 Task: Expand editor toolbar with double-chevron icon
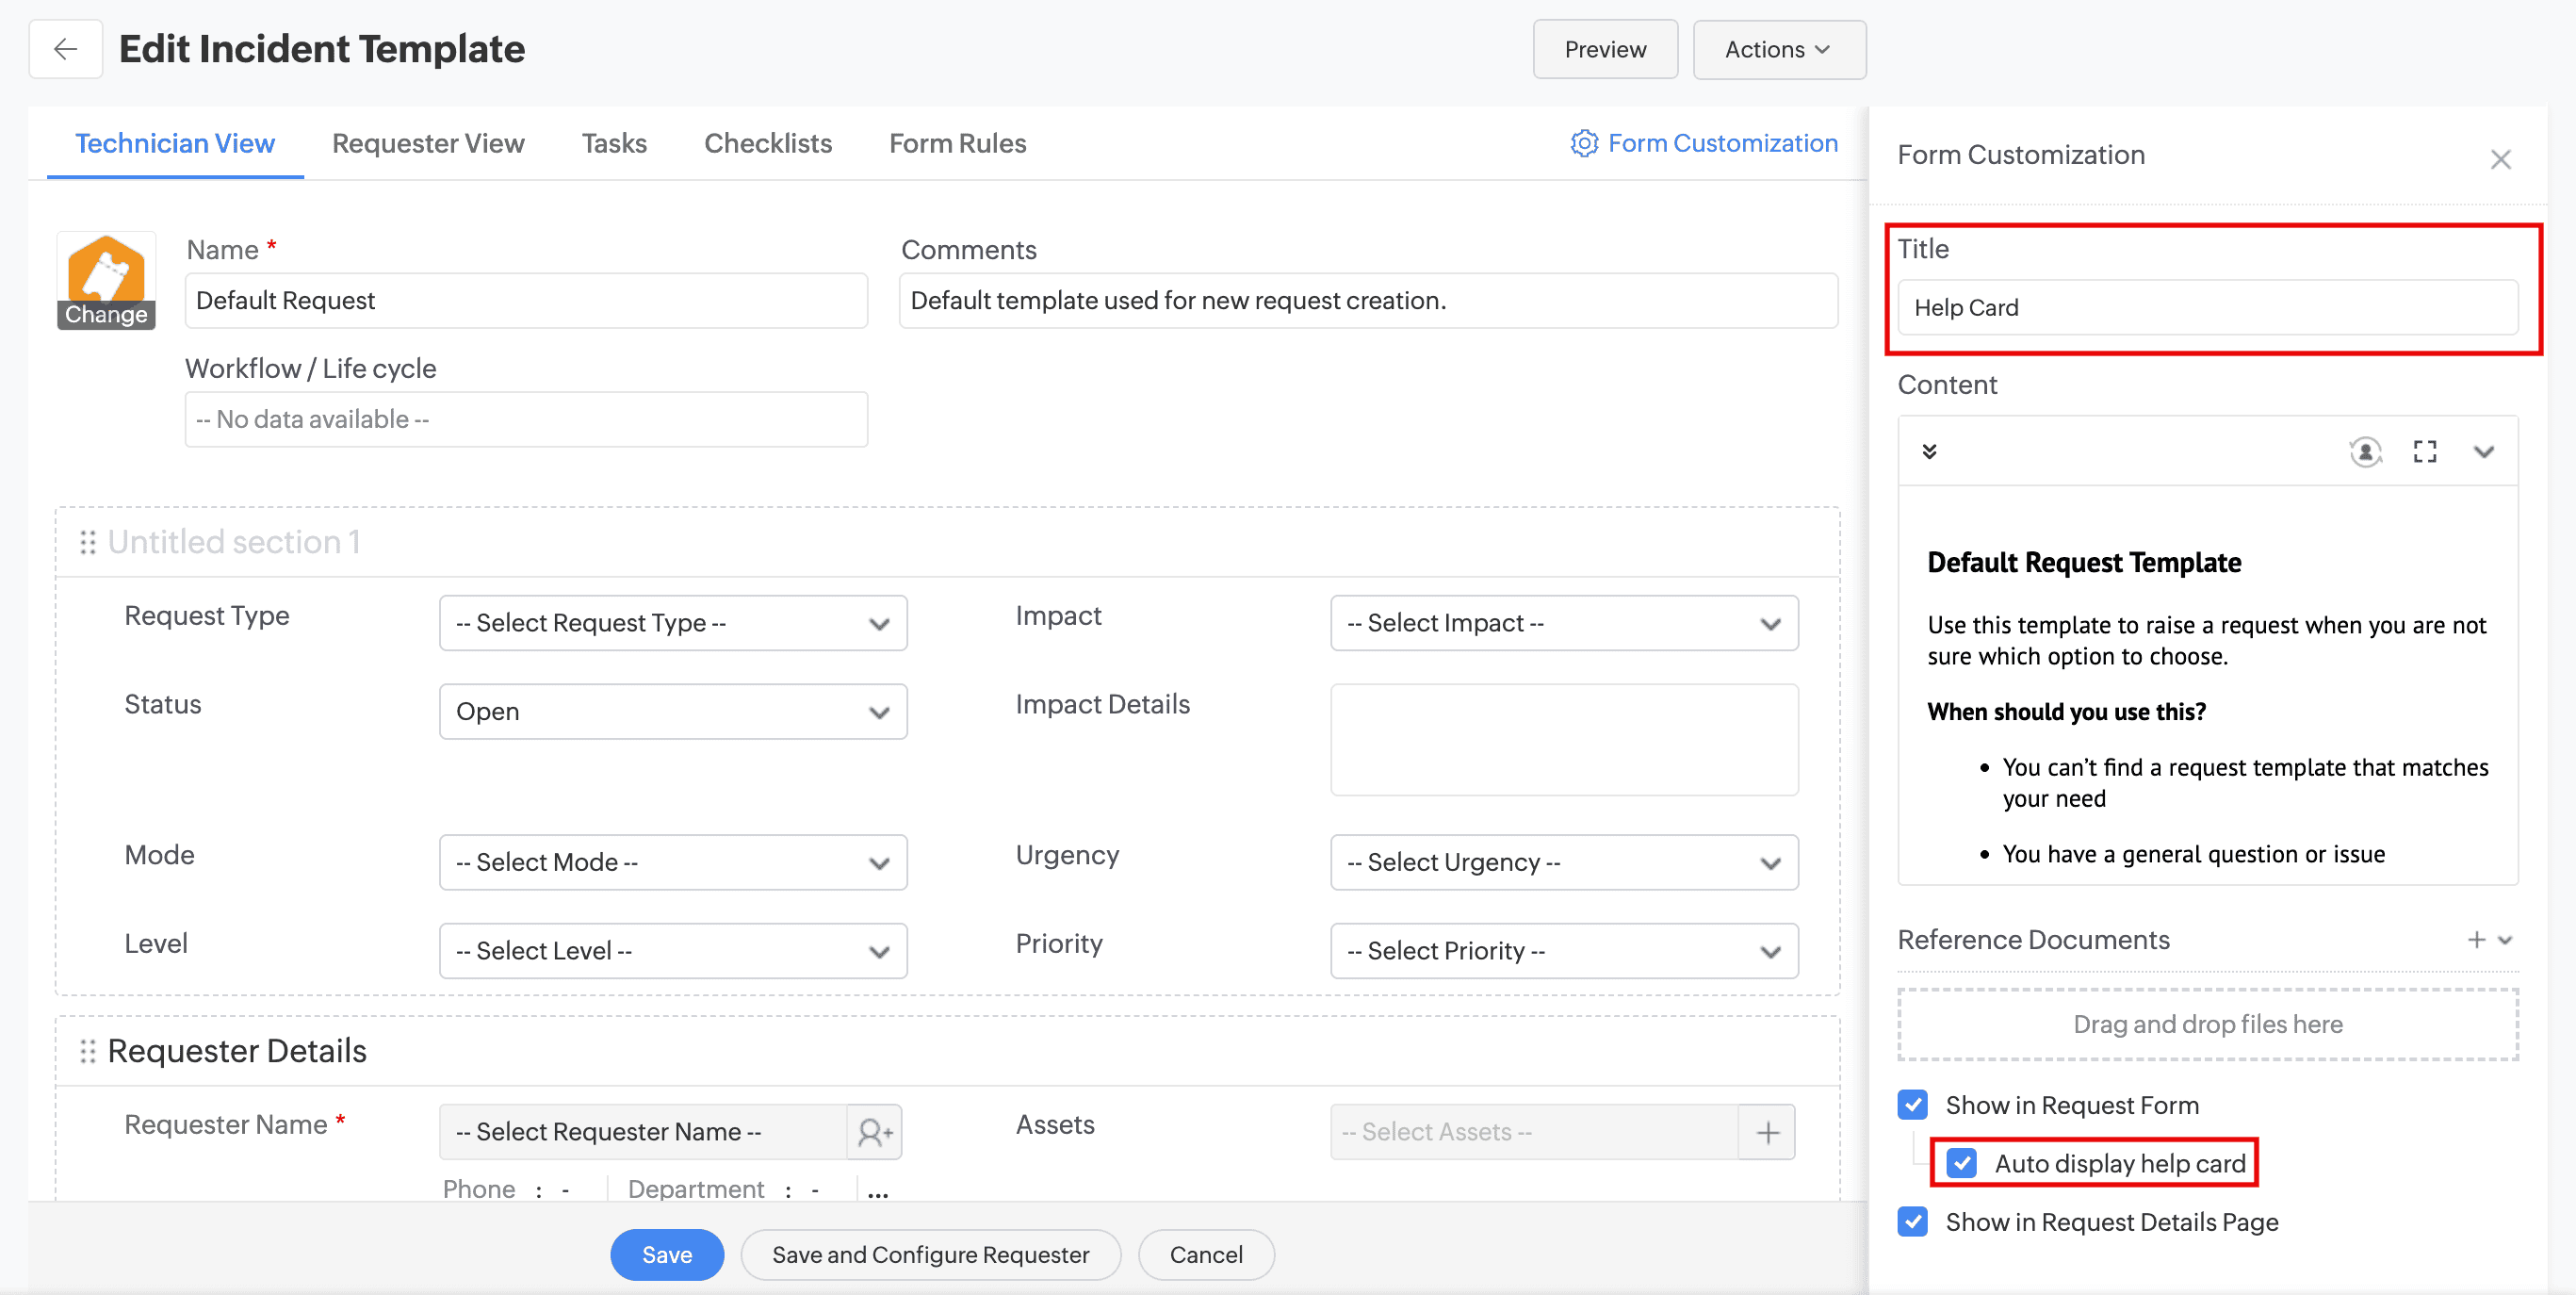tap(1929, 452)
